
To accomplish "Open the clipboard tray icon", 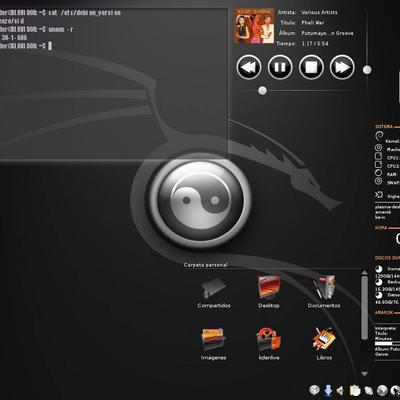I will coord(355,390).
